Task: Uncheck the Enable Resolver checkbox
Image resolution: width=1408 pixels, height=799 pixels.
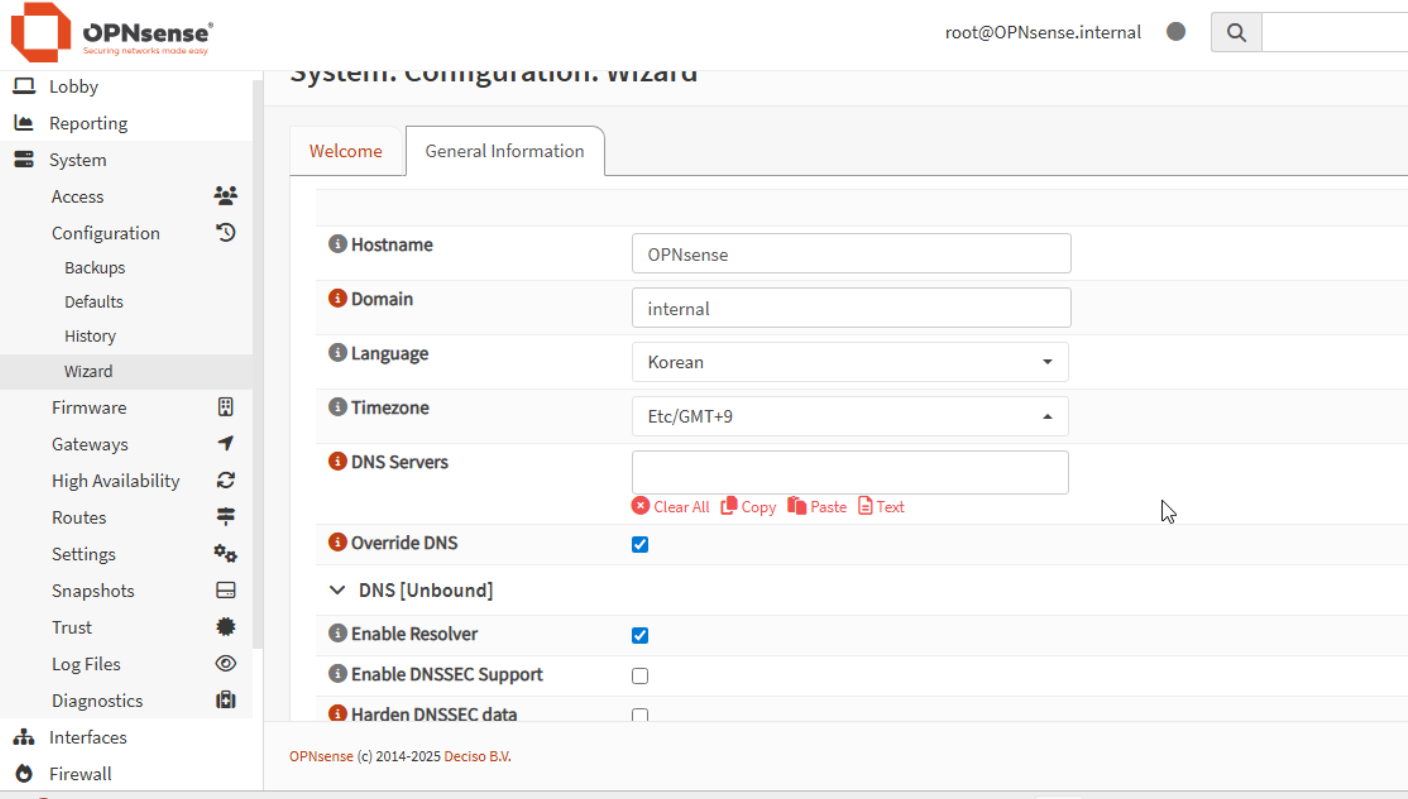Action: point(640,635)
